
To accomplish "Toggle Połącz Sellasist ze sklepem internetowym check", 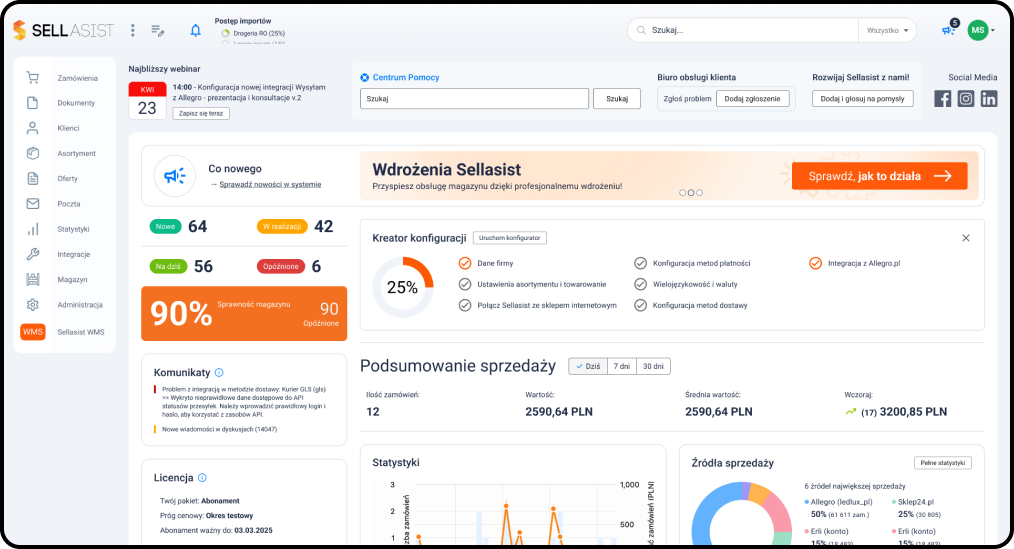I will tap(464, 305).
